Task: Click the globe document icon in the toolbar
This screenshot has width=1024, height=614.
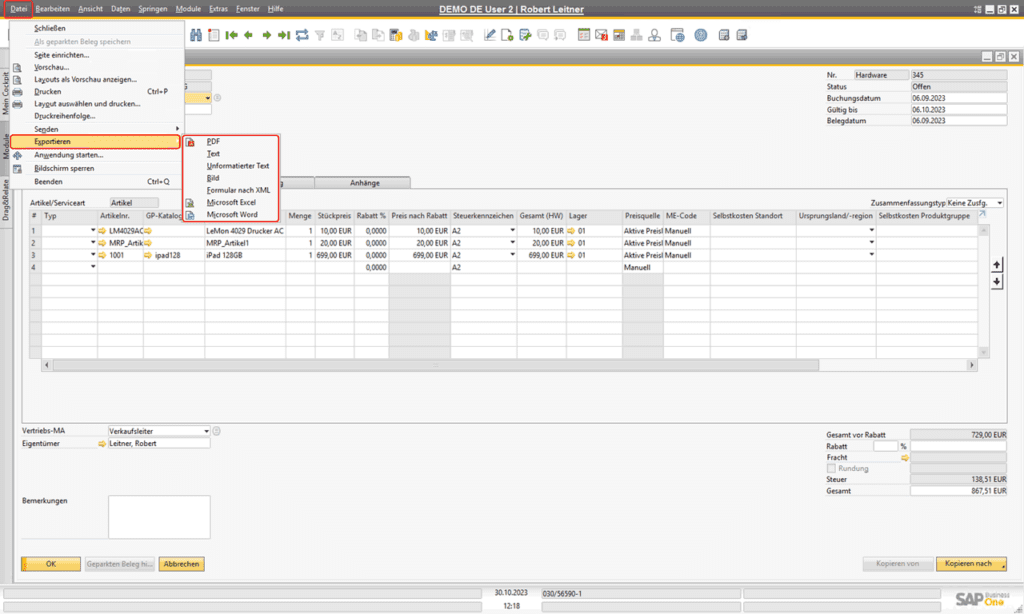Action: [677, 33]
